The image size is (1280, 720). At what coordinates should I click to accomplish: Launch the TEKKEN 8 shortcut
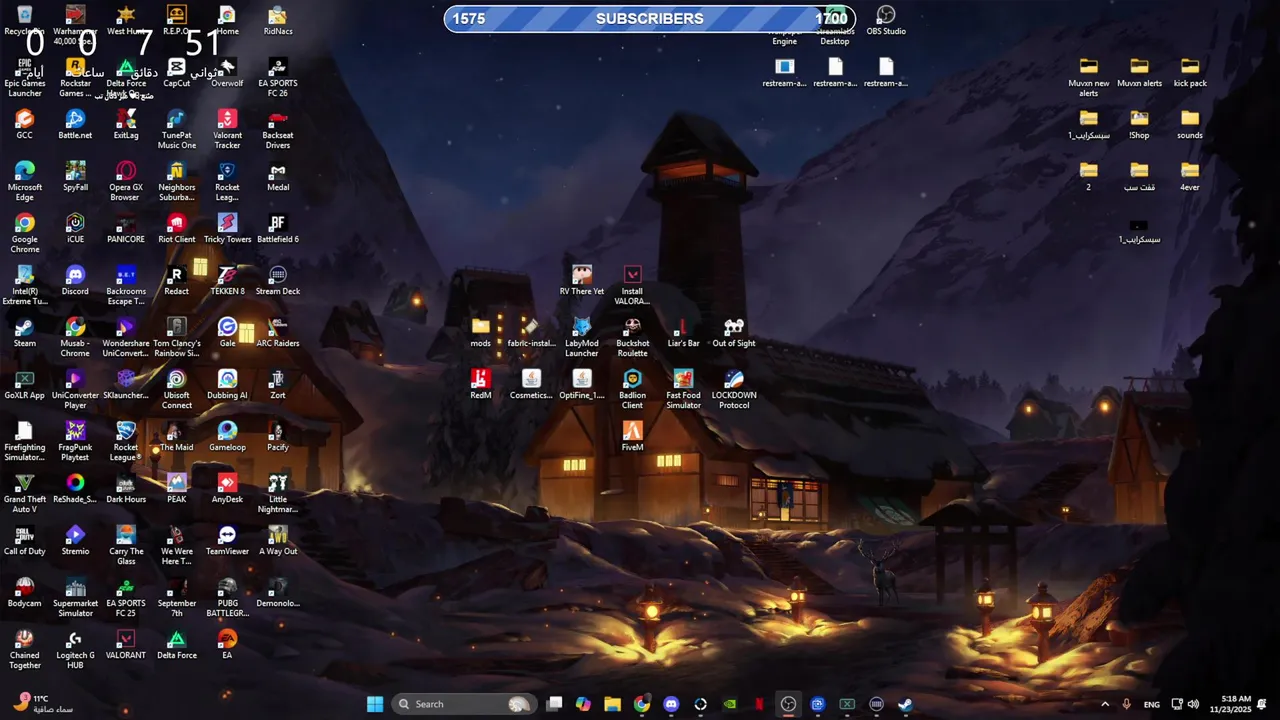[x=227, y=279]
